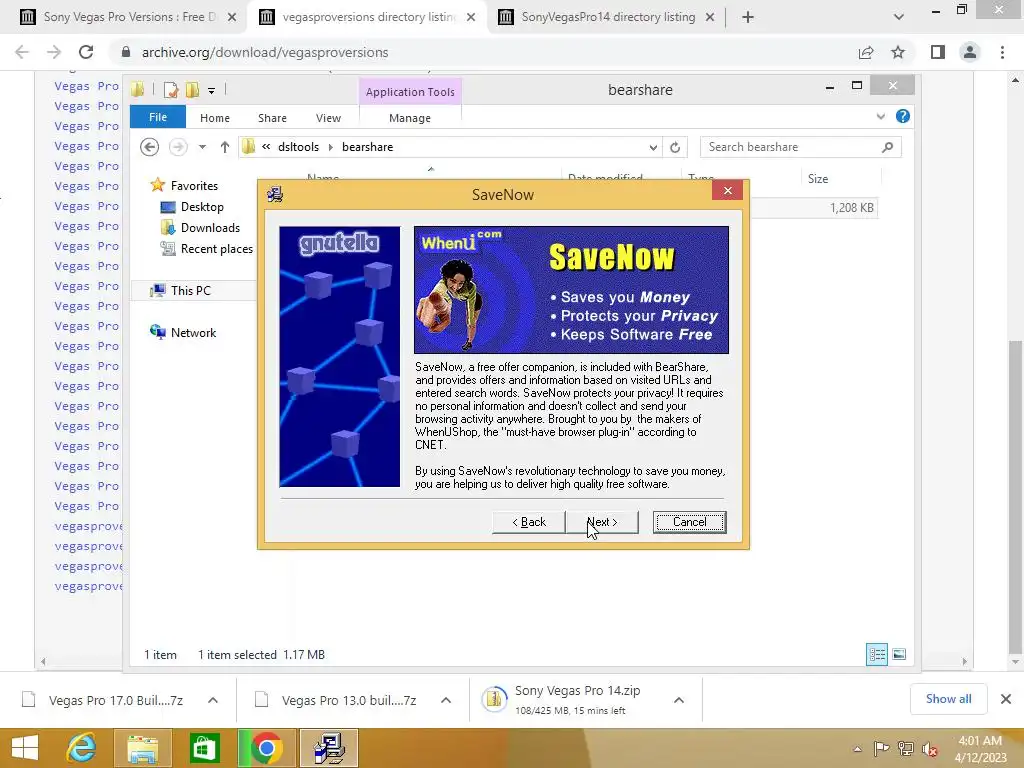Screen dimensions: 1024x768
Task: Select This PC in navigation pane
Action: pos(190,290)
